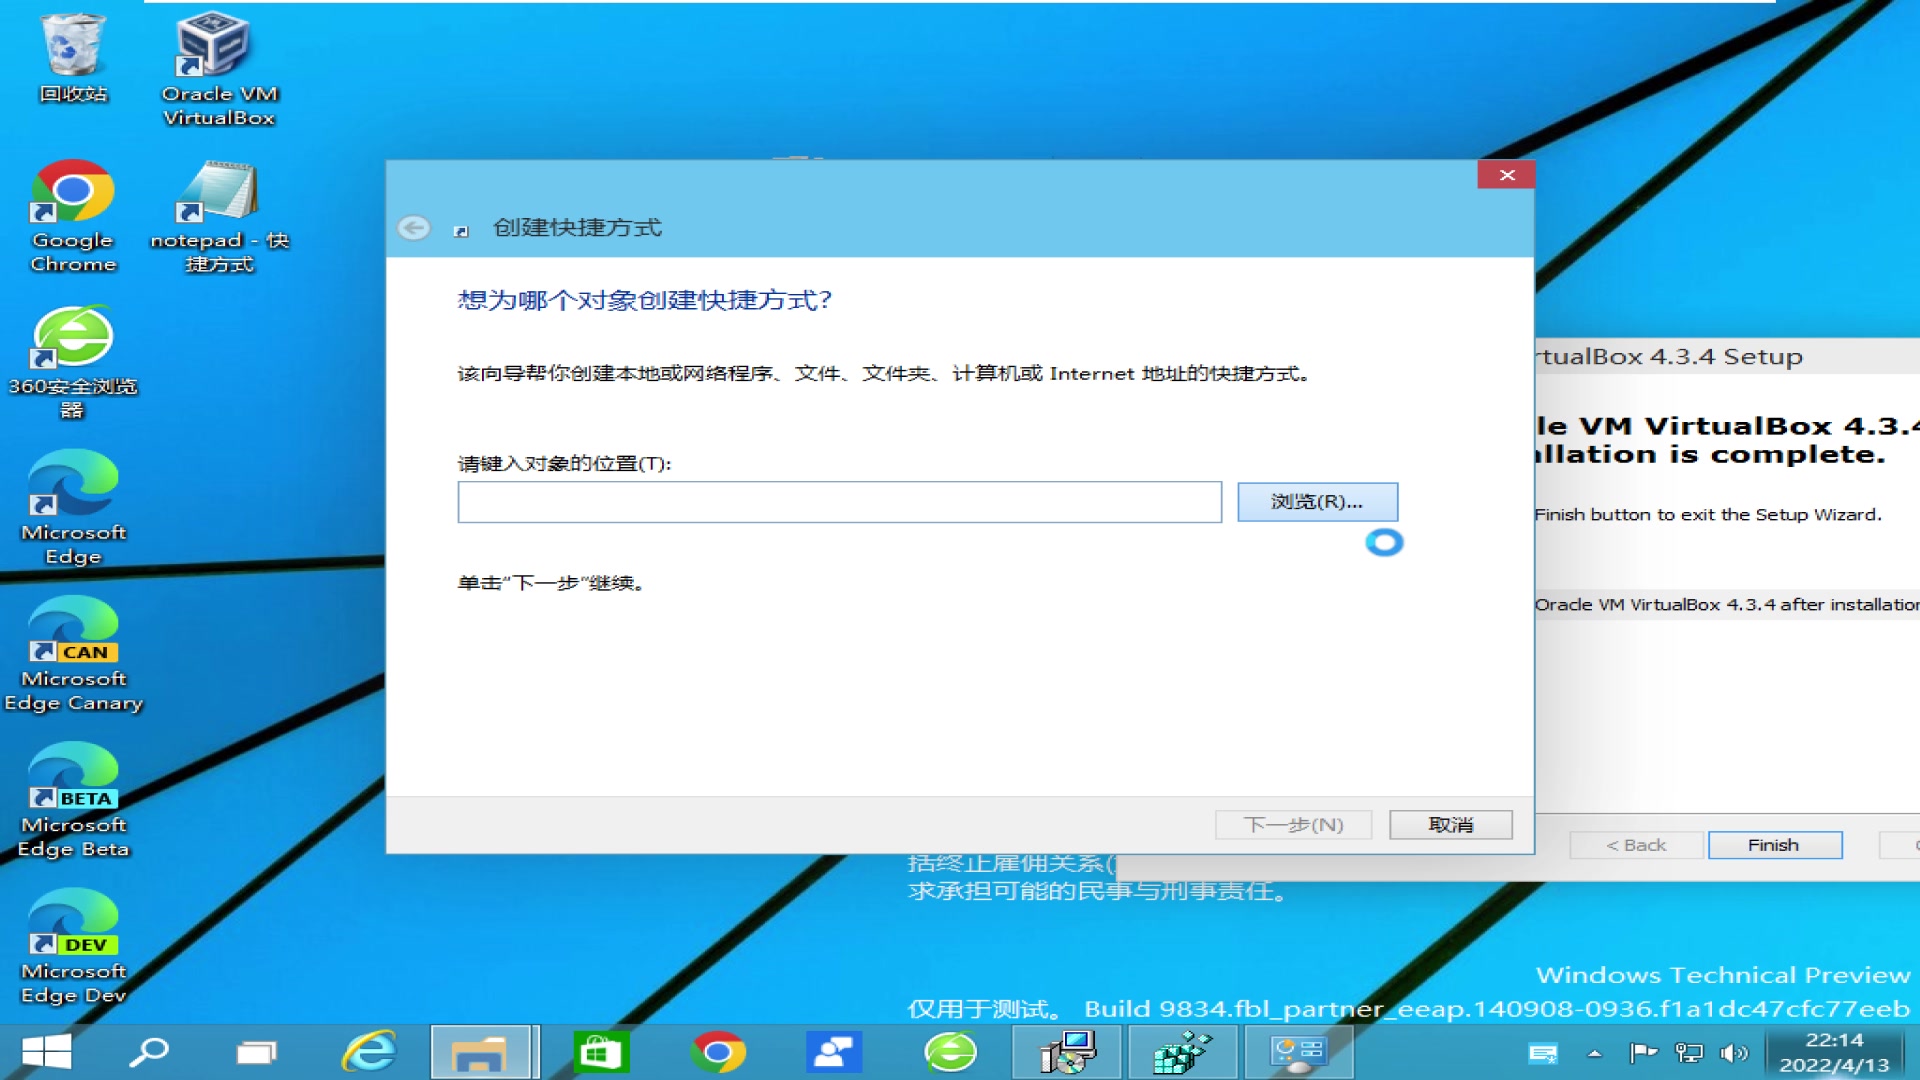This screenshot has width=1920, height=1080.
Task: Open the Windows Store from taskbar
Action: point(601,1052)
